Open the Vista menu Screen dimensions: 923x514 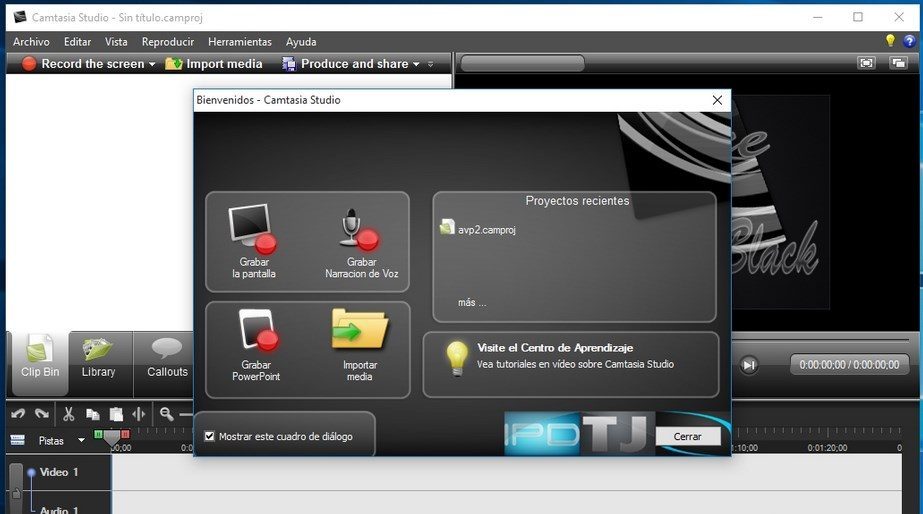[x=116, y=42]
